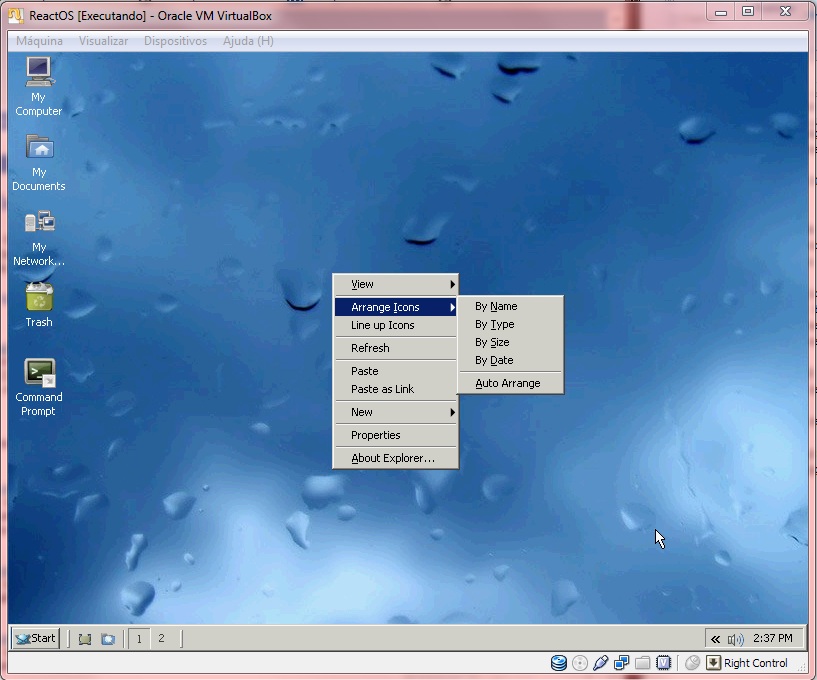
Task: Select Paste as Link
Action: point(396,389)
